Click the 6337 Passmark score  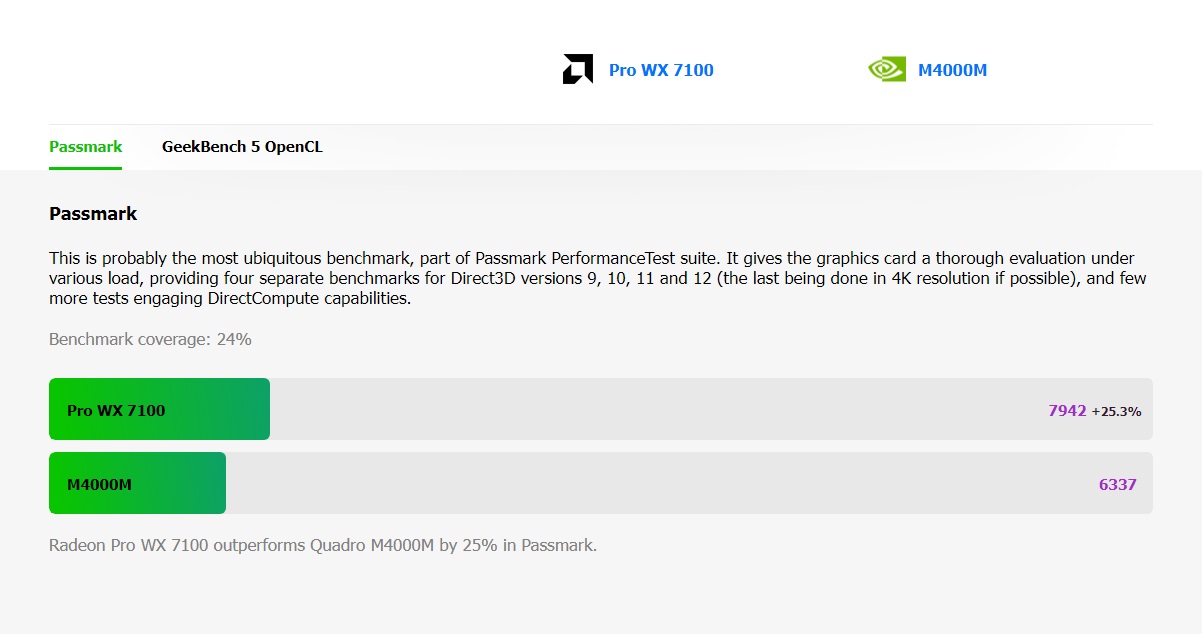1117,485
